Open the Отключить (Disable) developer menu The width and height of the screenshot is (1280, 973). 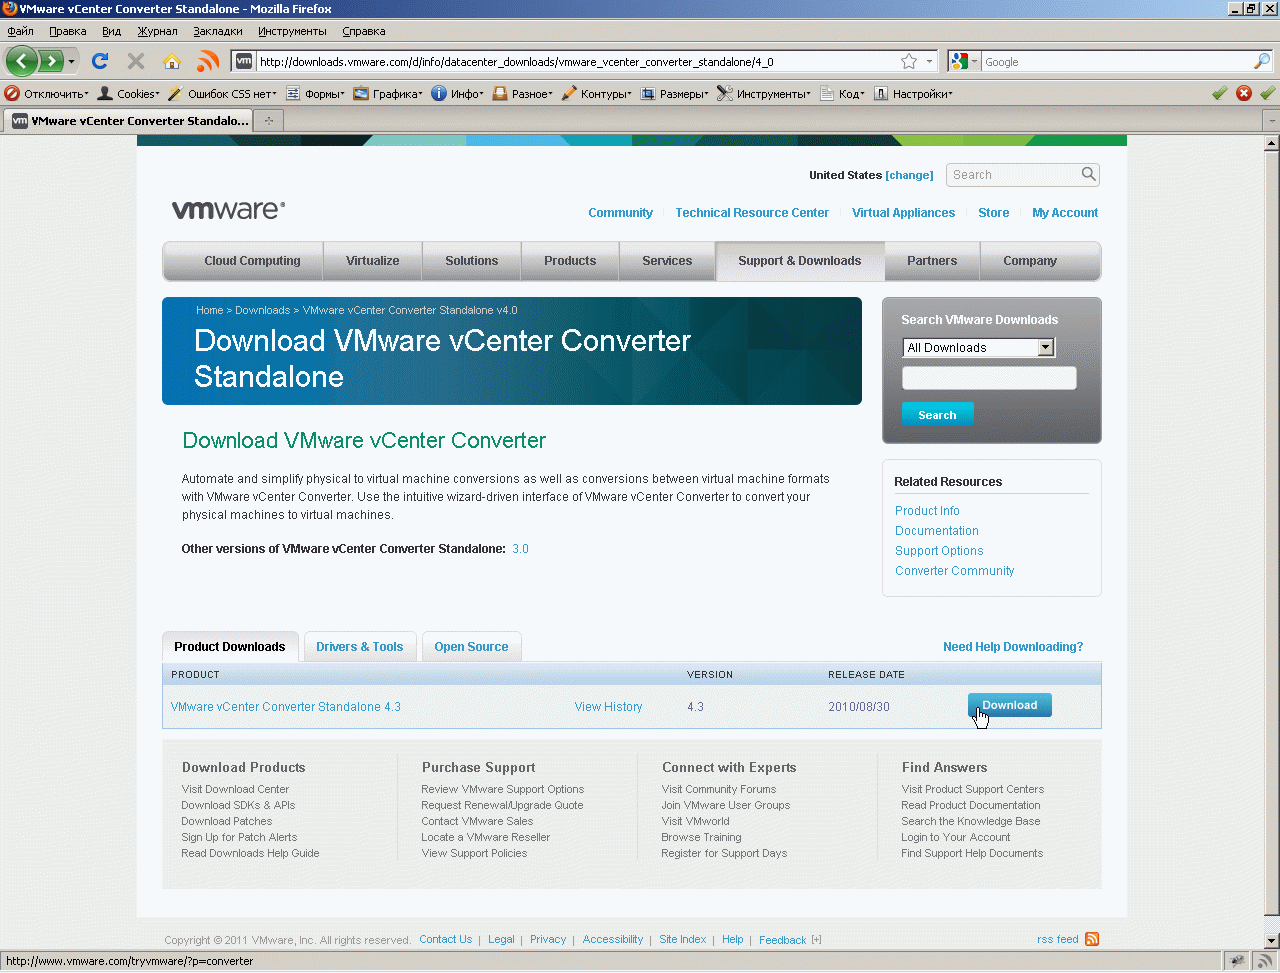pyautogui.click(x=47, y=94)
